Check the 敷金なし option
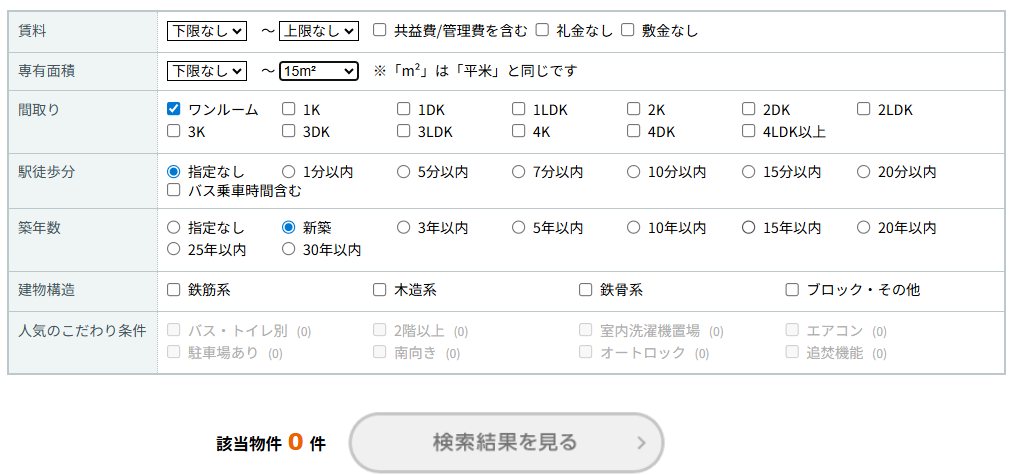 click(x=628, y=30)
